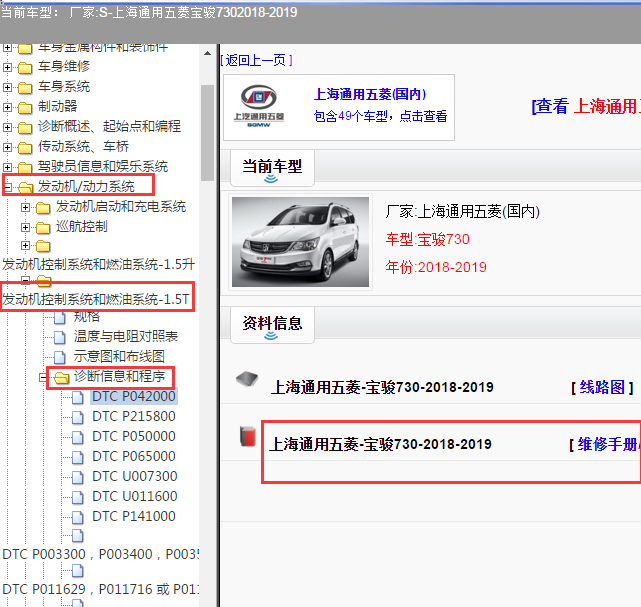Open DTC P011629, P011716 entry
Image resolution: width=641 pixels, height=607 pixels.
[x=101, y=589]
